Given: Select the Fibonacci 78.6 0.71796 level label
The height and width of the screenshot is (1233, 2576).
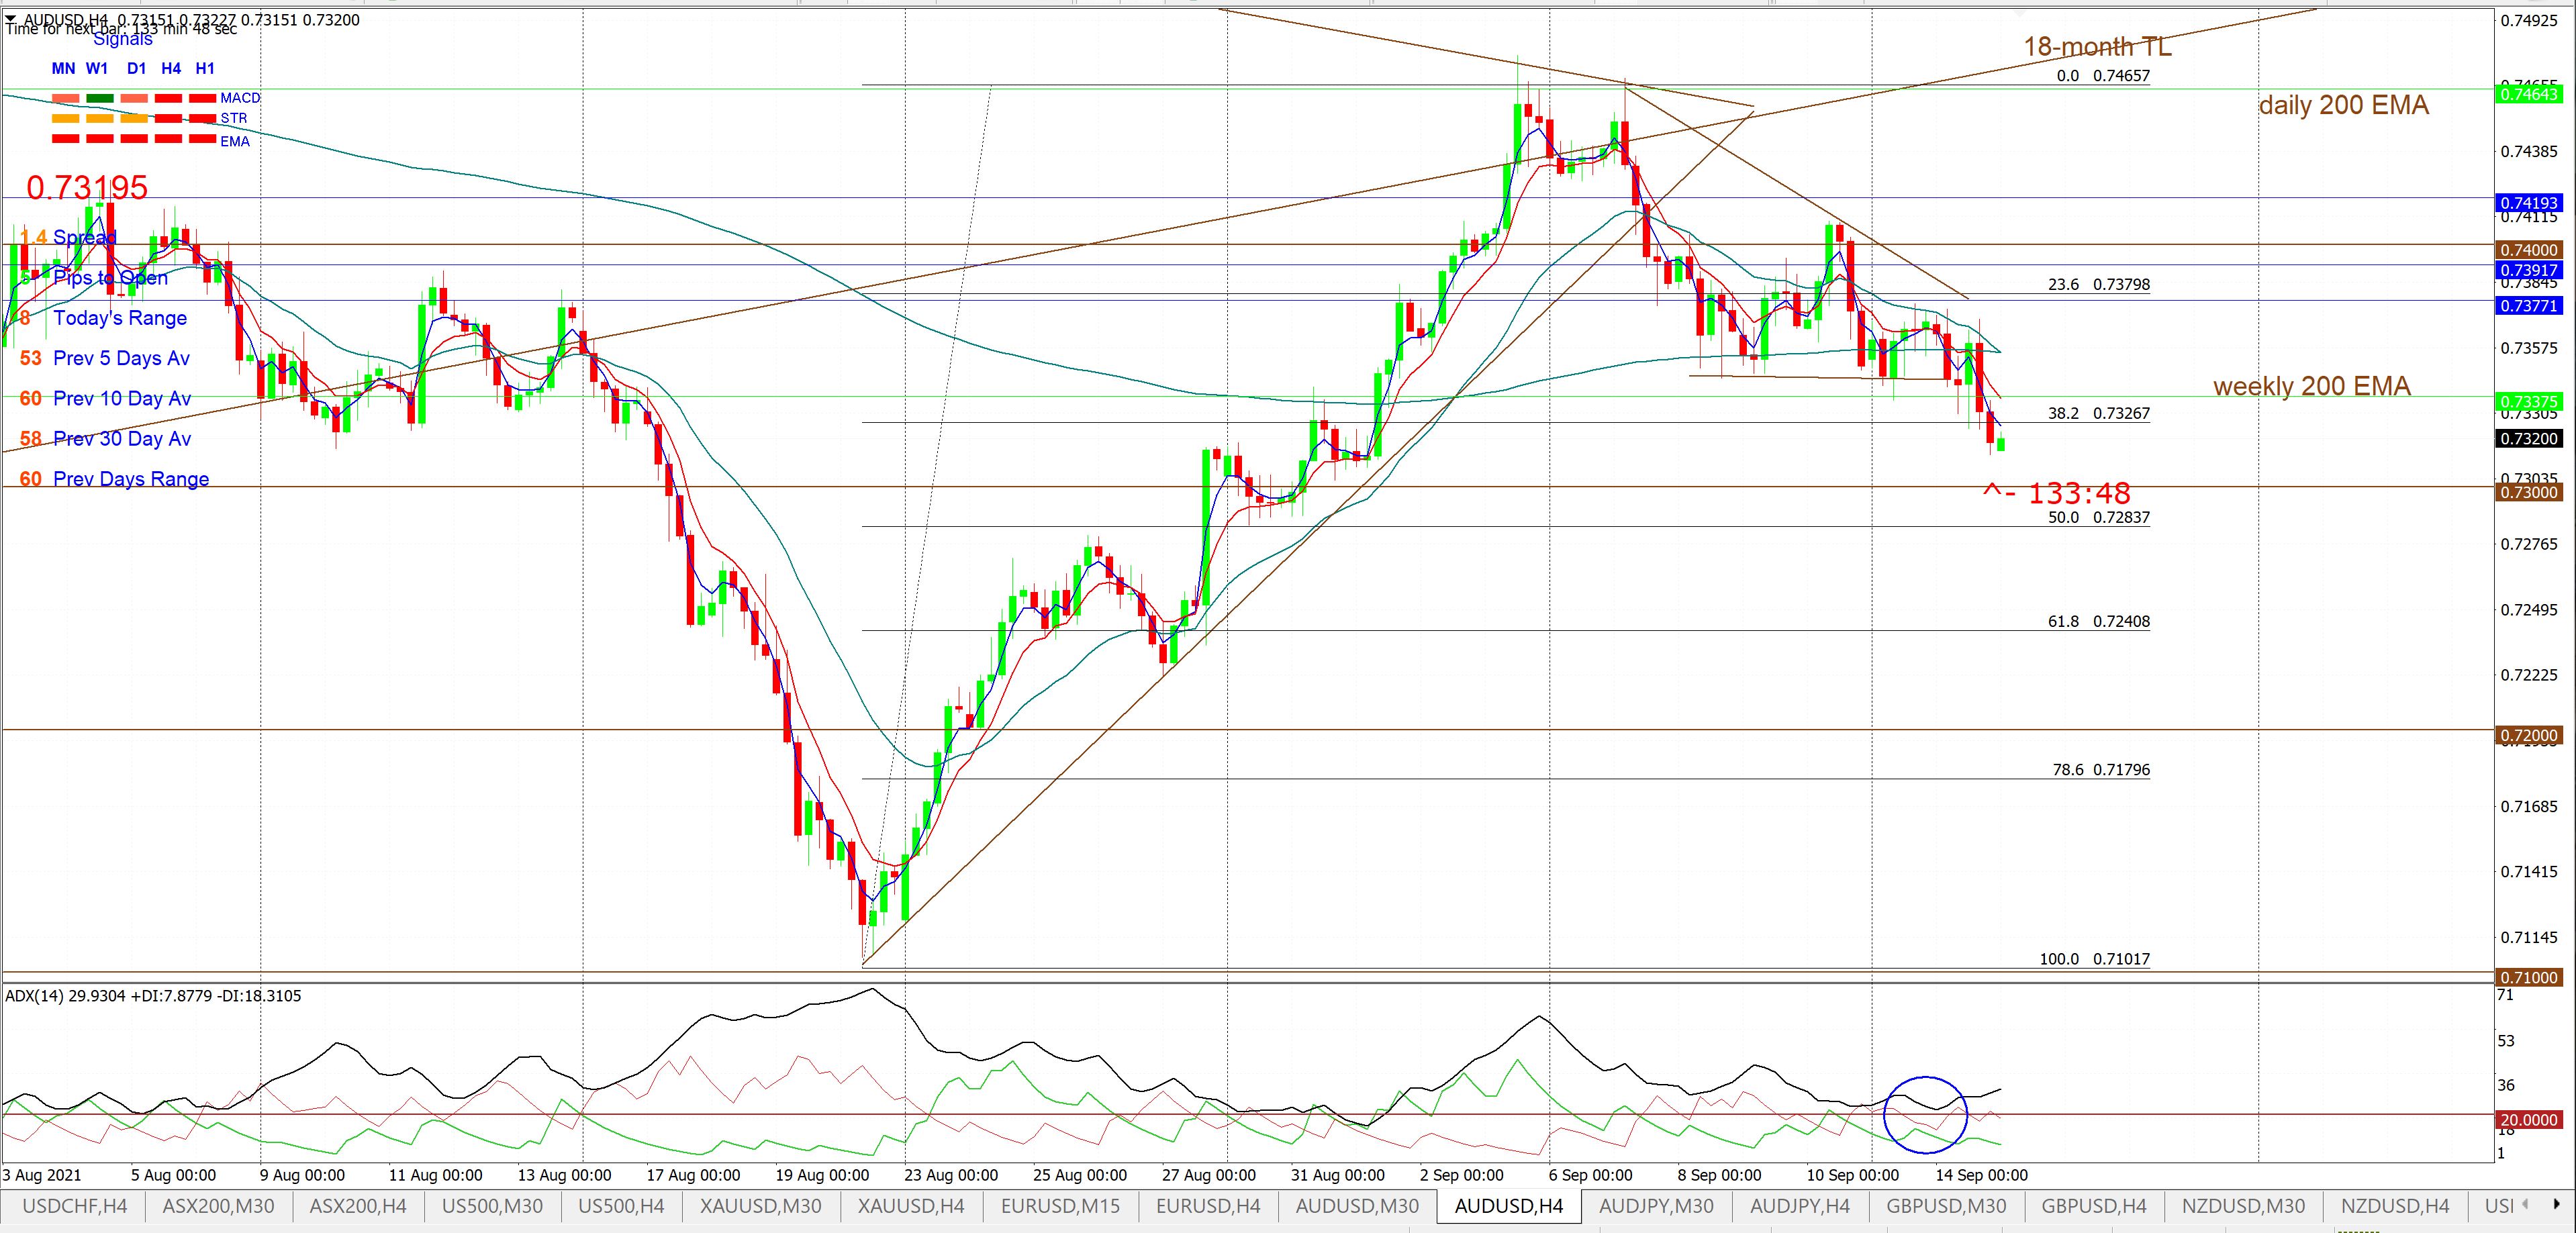Looking at the screenshot, I should [2100, 770].
